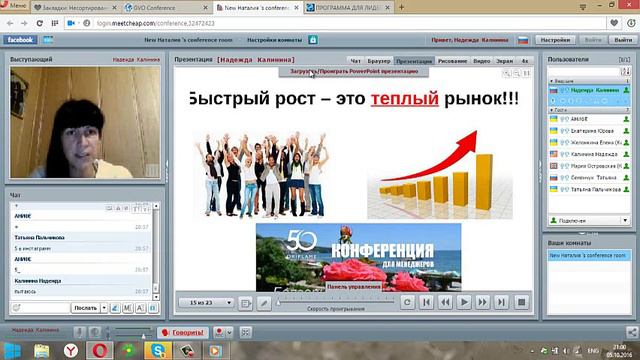Open the Послать send options arrow
The width and height of the screenshot is (640, 360).
tap(104, 308)
